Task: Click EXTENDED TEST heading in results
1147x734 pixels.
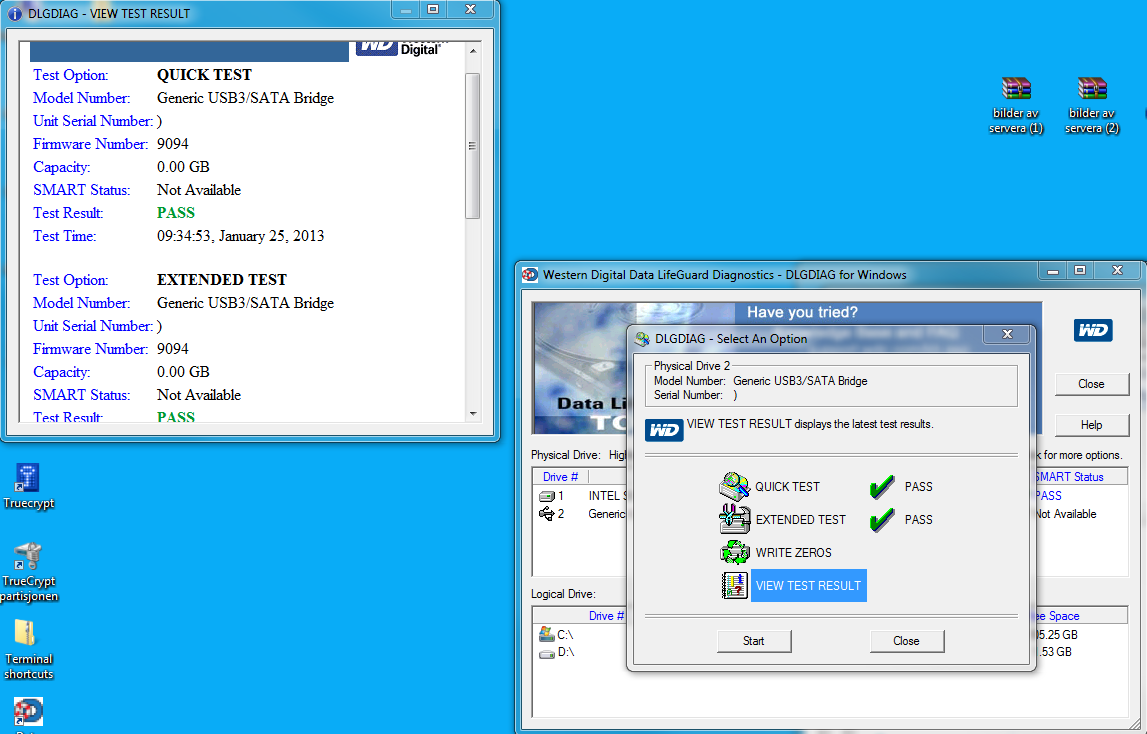Action: click(x=222, y=280)
